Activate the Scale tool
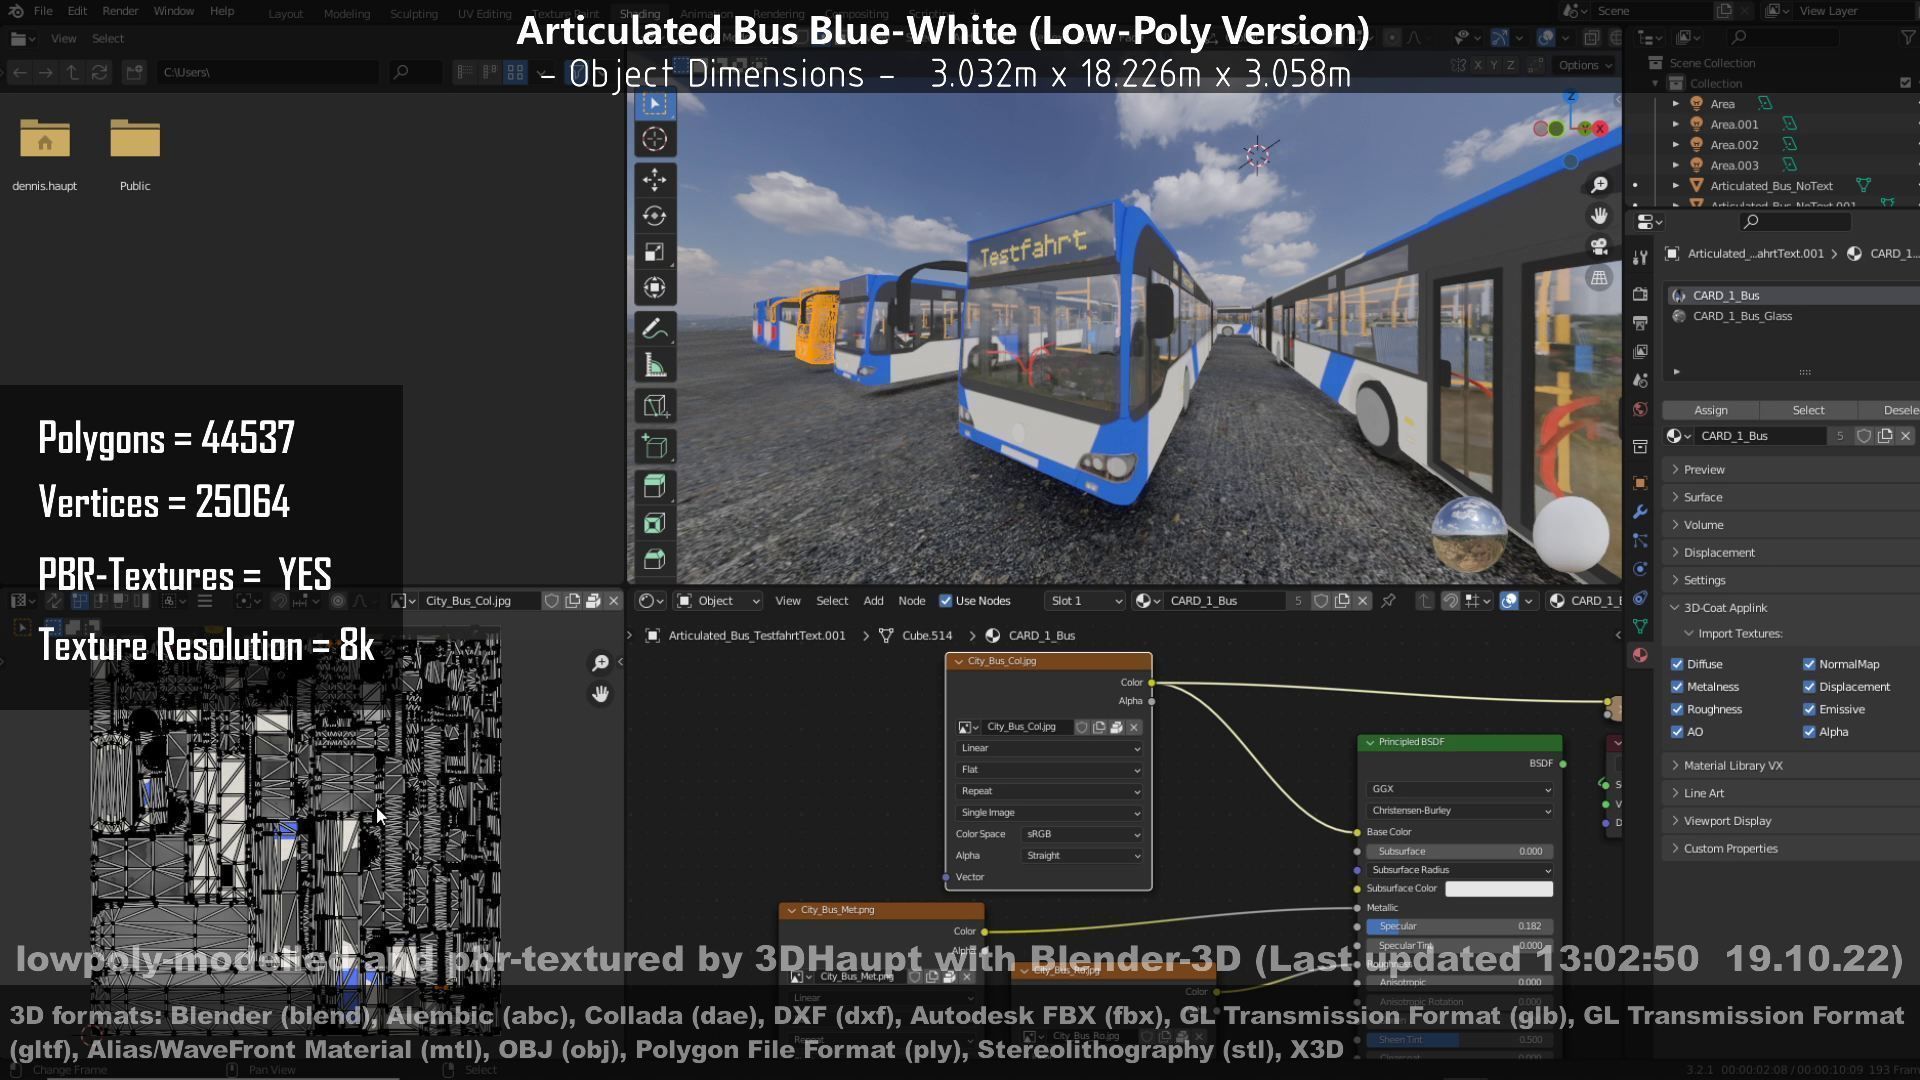1920x1080 pixels. (x=655, y=252)
